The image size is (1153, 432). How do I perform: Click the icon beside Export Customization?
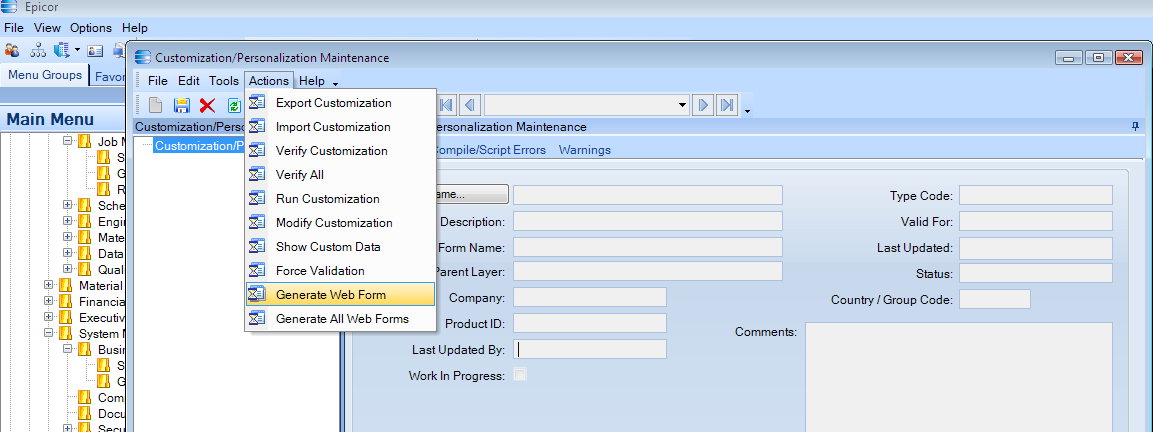coord(257,102)
